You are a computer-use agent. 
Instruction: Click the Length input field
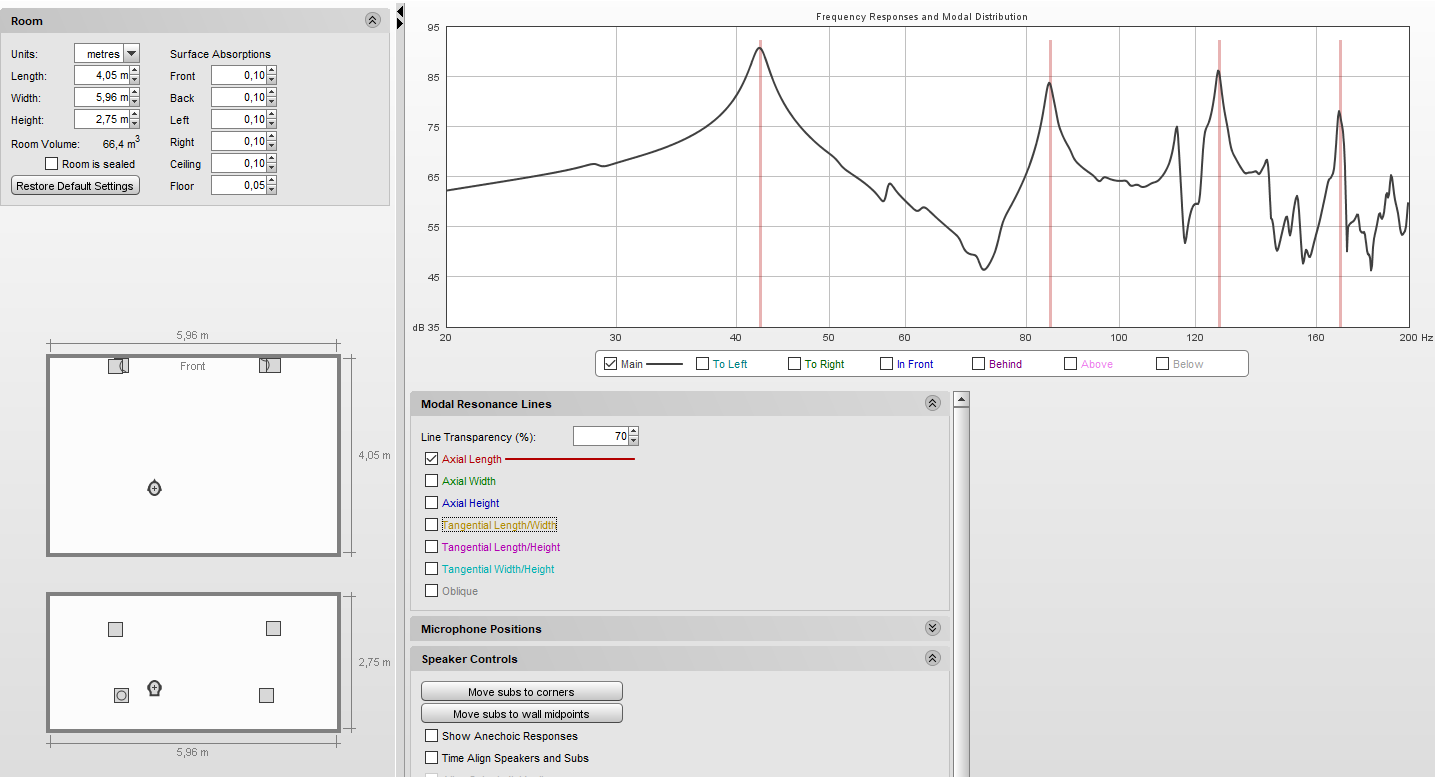point(102,76)
